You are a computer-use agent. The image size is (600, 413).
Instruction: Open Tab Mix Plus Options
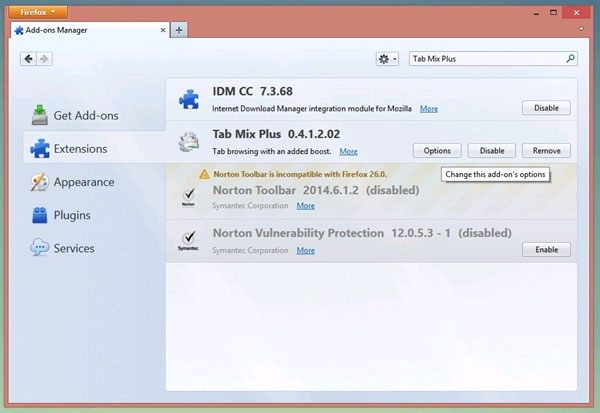pos(437,151)
